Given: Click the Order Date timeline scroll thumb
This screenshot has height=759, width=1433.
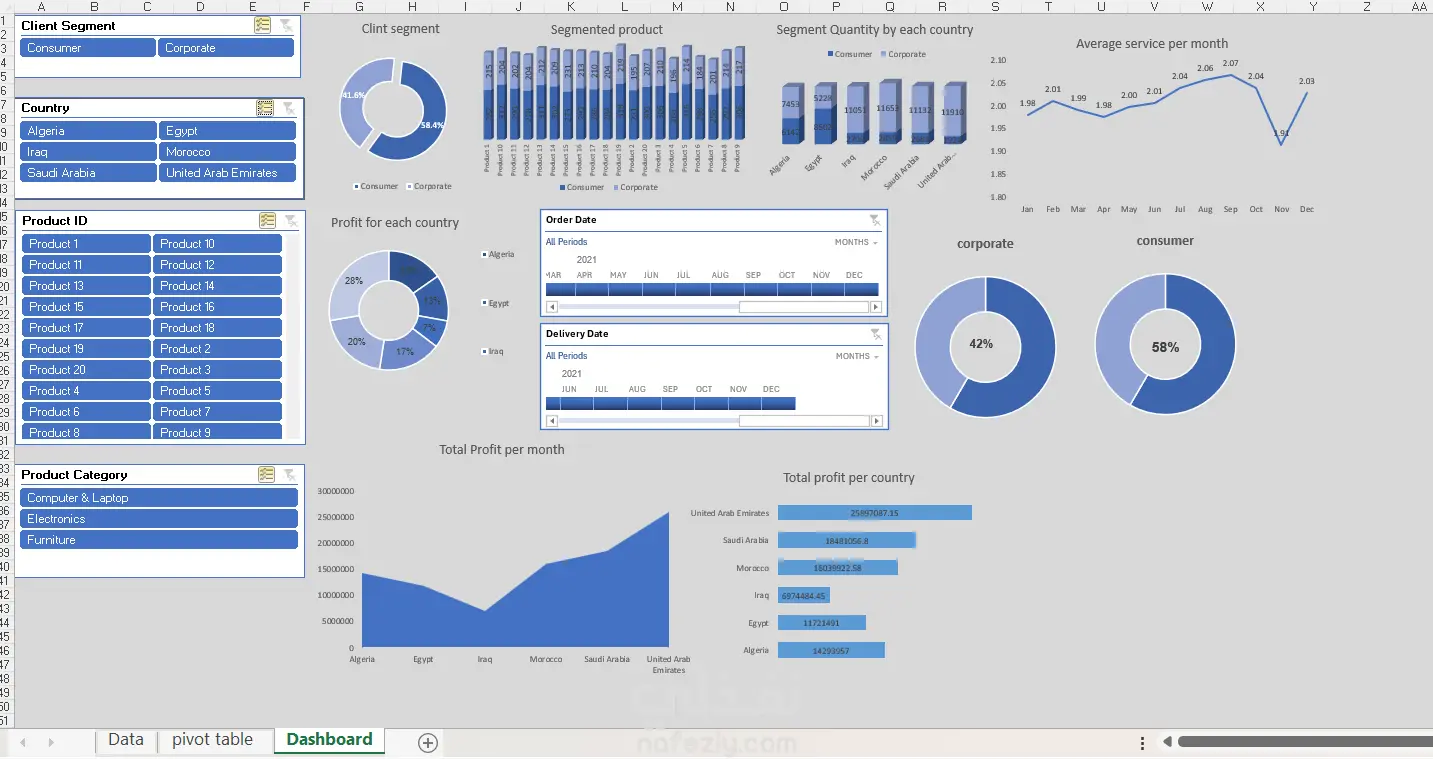Looking at the screenshot, I should 806,307.
